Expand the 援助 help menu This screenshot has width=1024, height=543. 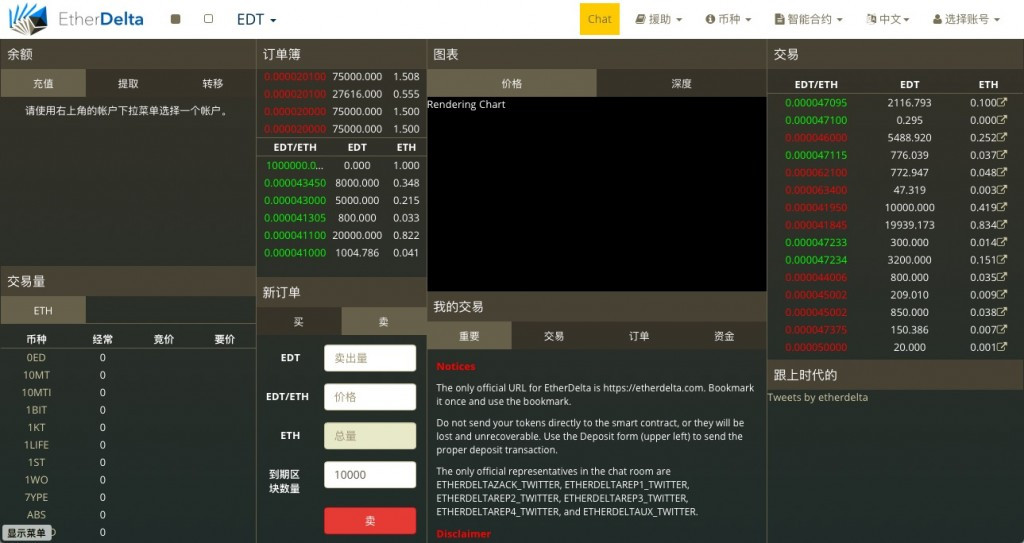pos(659,20)
